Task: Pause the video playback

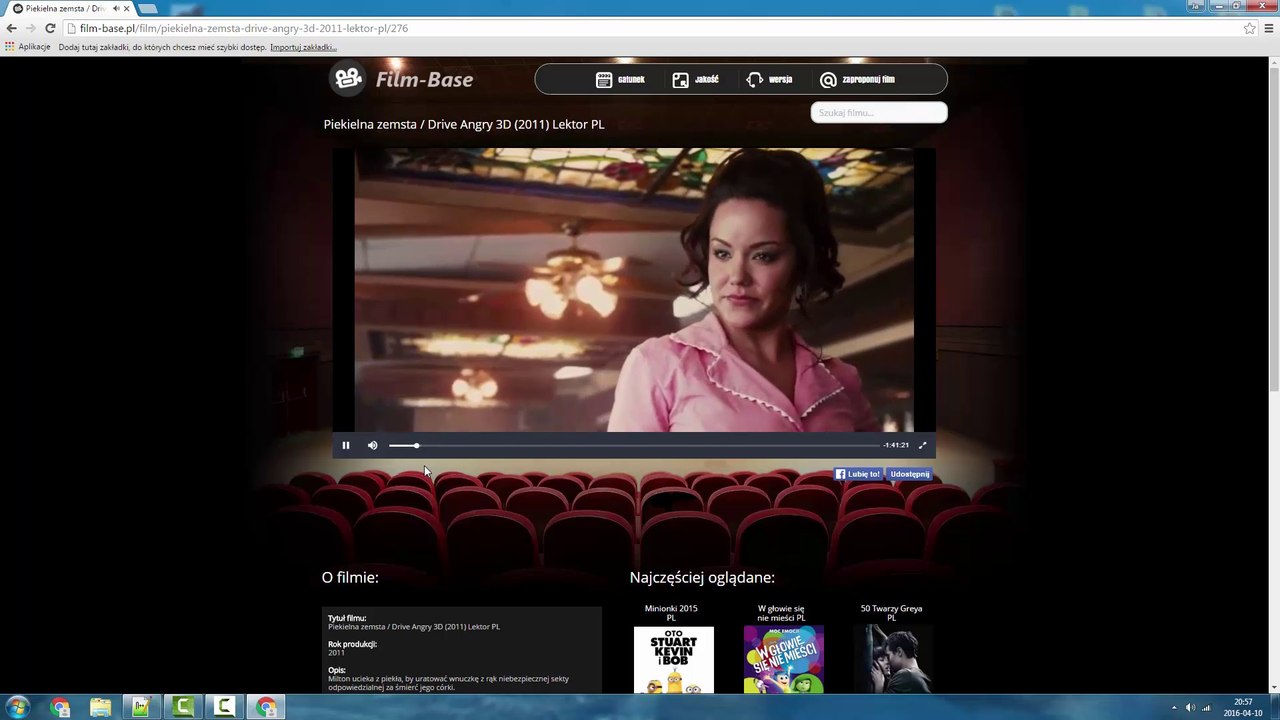Action: click(346, 445)
